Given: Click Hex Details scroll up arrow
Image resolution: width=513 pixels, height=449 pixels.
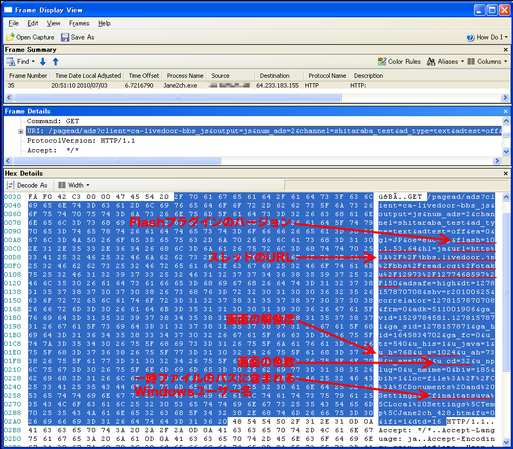Looking at the screenshot, I should [x=506, y=197].
